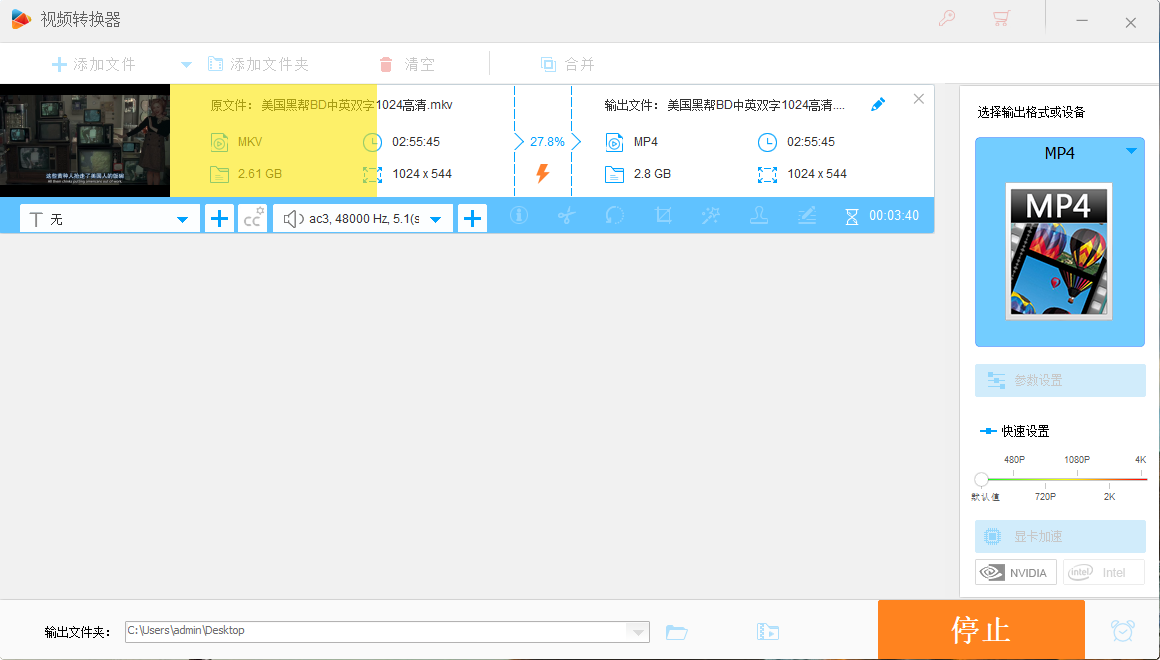Toggle Intel acceleration option
The height and width of the screenshot is (660, 1160).
tap(1104, 572)
